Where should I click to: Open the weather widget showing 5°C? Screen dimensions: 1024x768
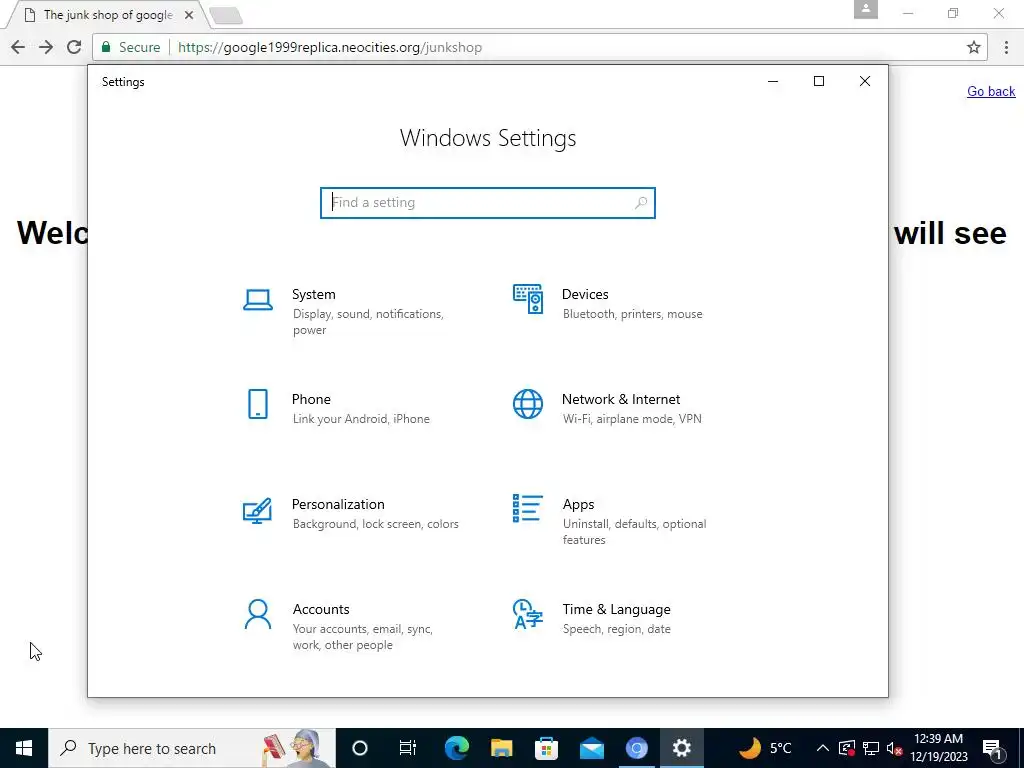[x=765, y=748]
